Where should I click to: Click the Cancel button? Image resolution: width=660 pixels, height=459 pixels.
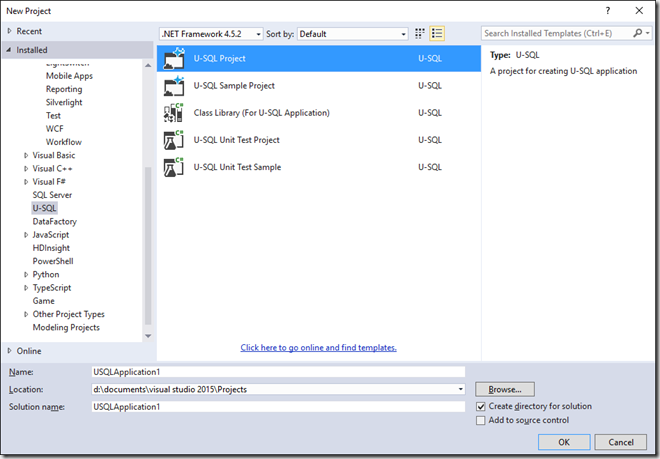coord(621,442)
